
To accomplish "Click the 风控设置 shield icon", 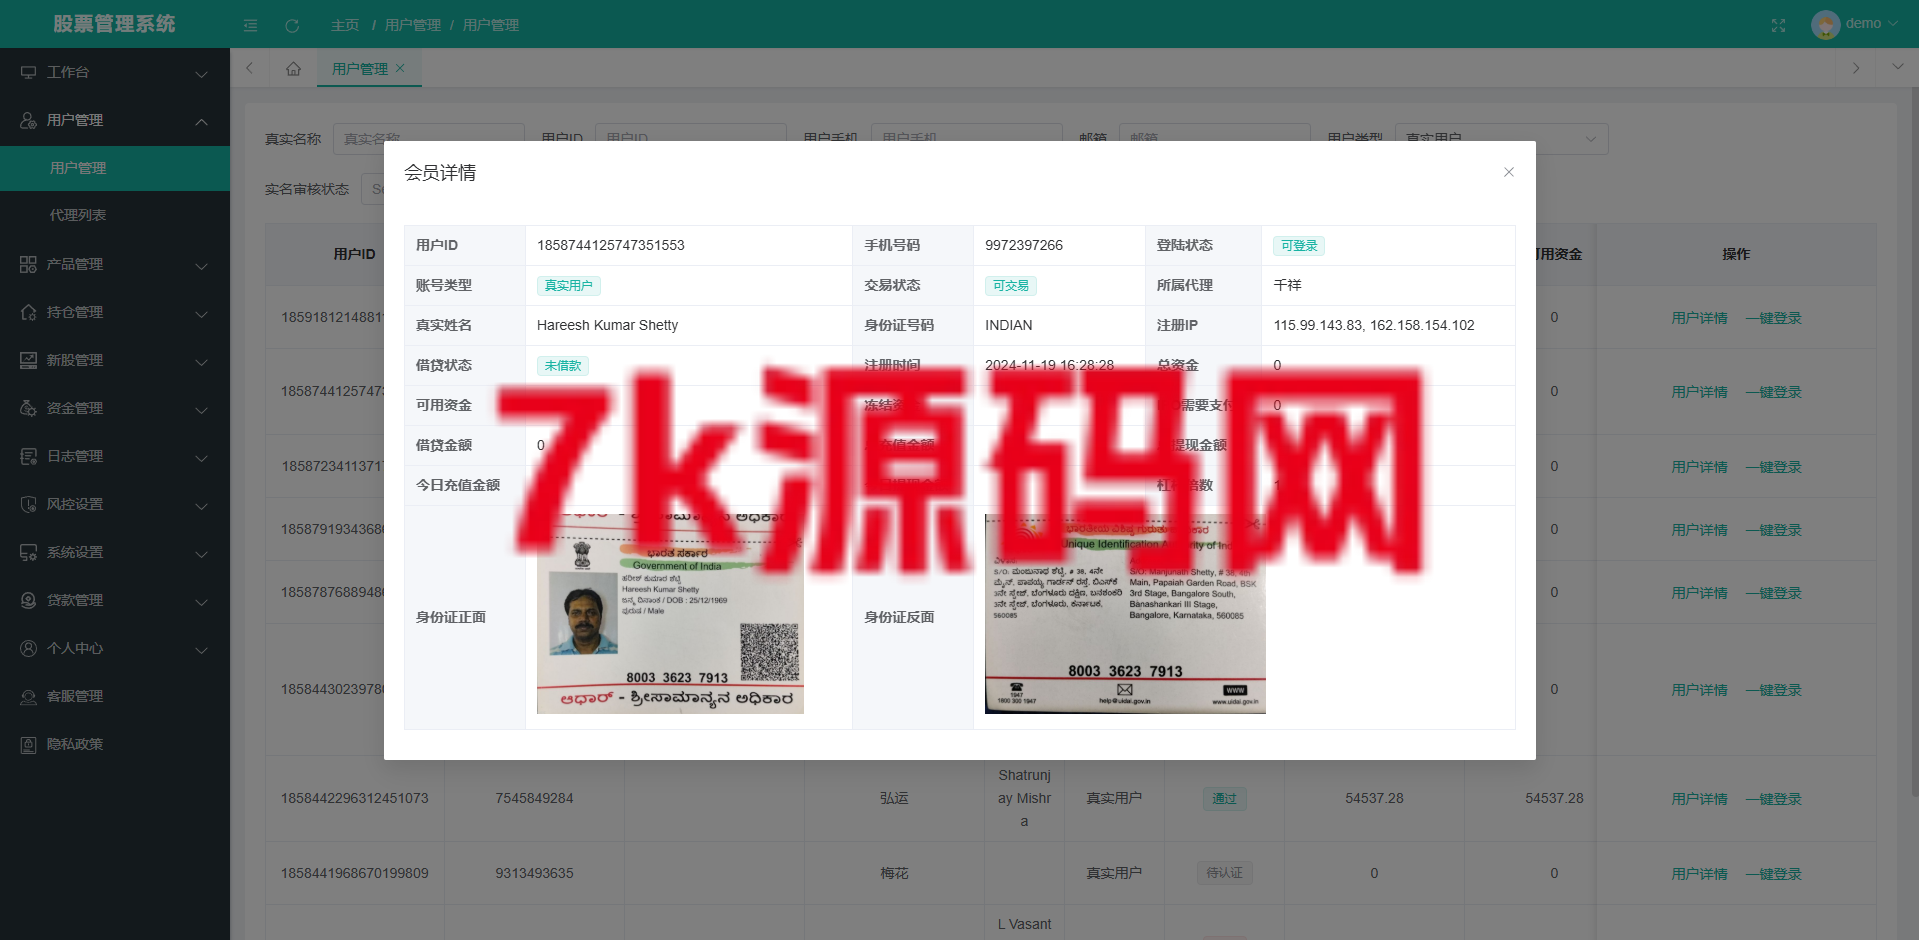I will (28, 504).
